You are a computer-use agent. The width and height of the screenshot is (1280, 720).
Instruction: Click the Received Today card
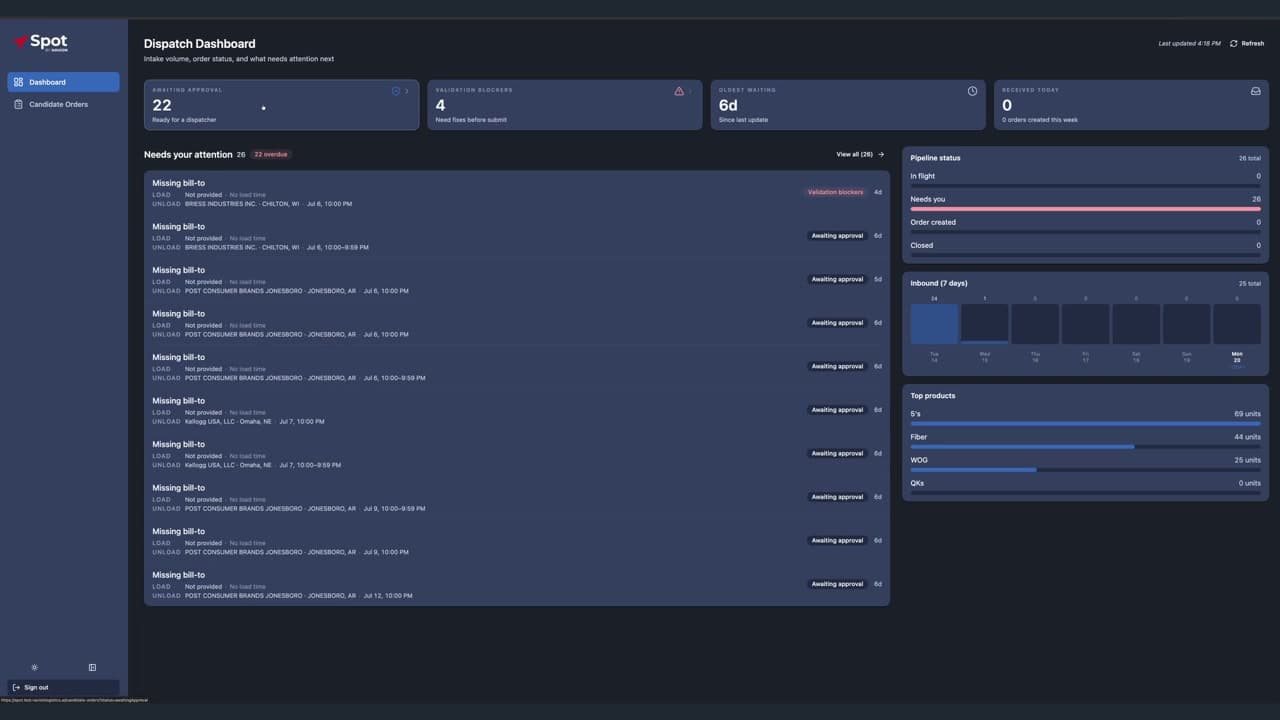pyautogui.click(x=1132, y=105)
